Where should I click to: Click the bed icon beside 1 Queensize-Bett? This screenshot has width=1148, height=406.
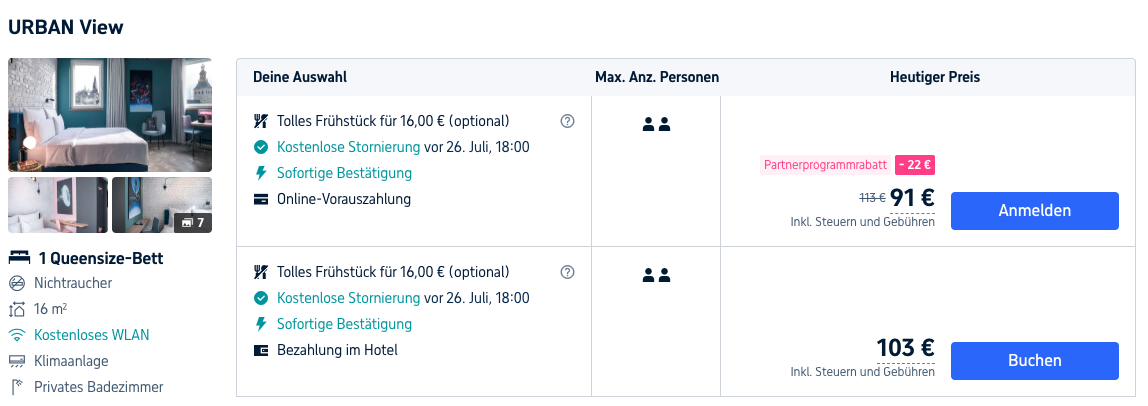click(x=20, y=257)
